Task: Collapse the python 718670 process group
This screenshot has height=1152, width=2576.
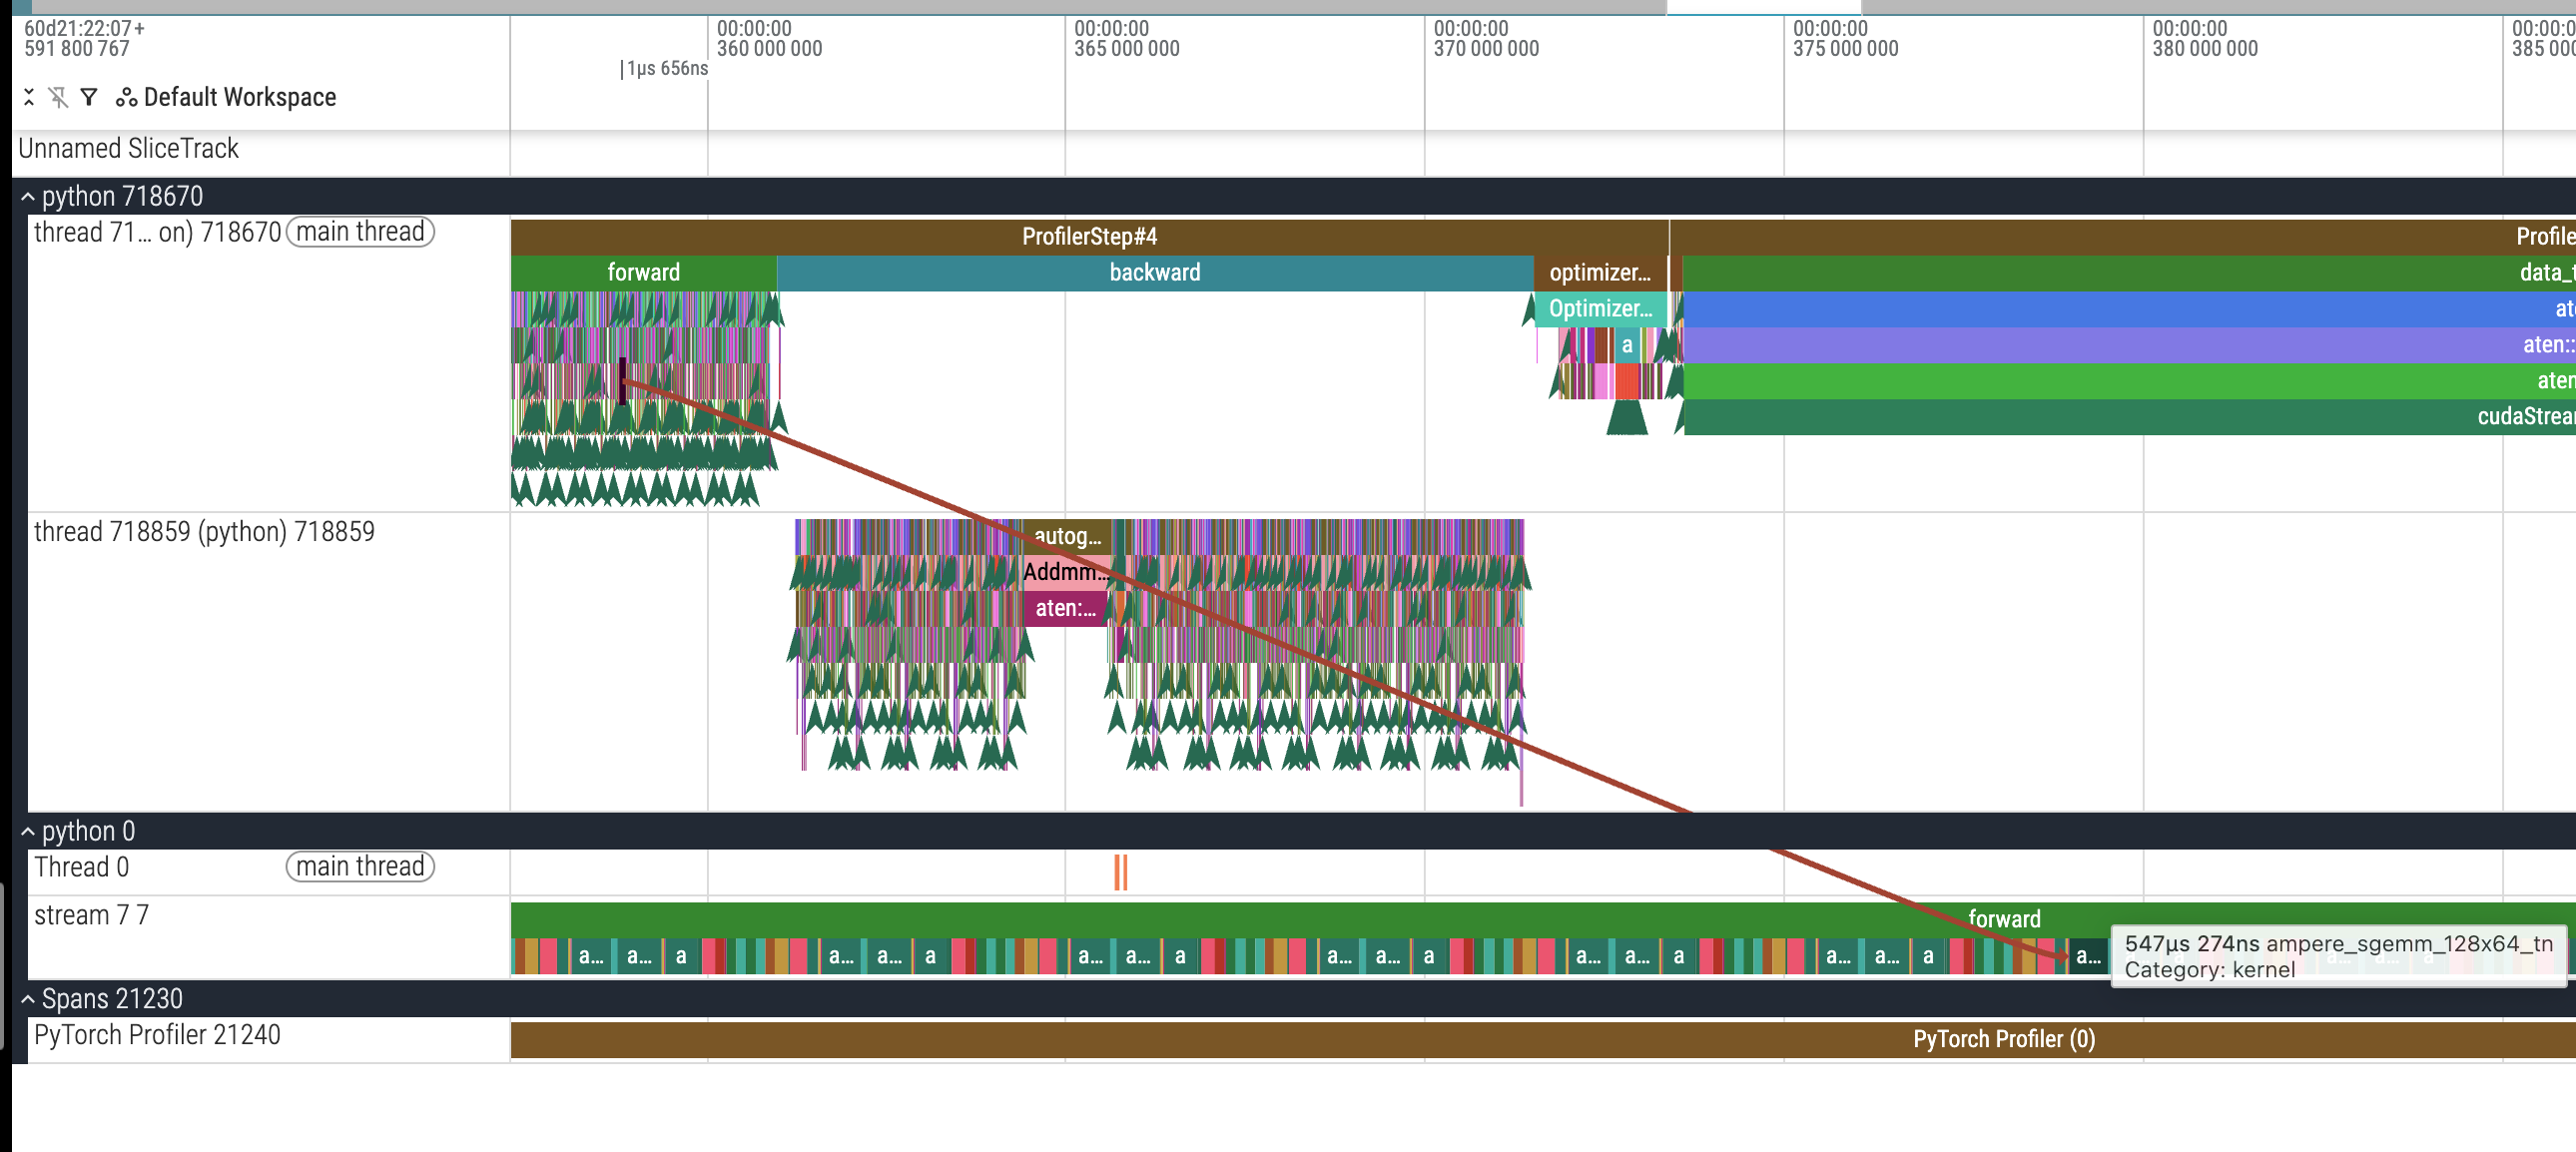Action: coord(28,197)
